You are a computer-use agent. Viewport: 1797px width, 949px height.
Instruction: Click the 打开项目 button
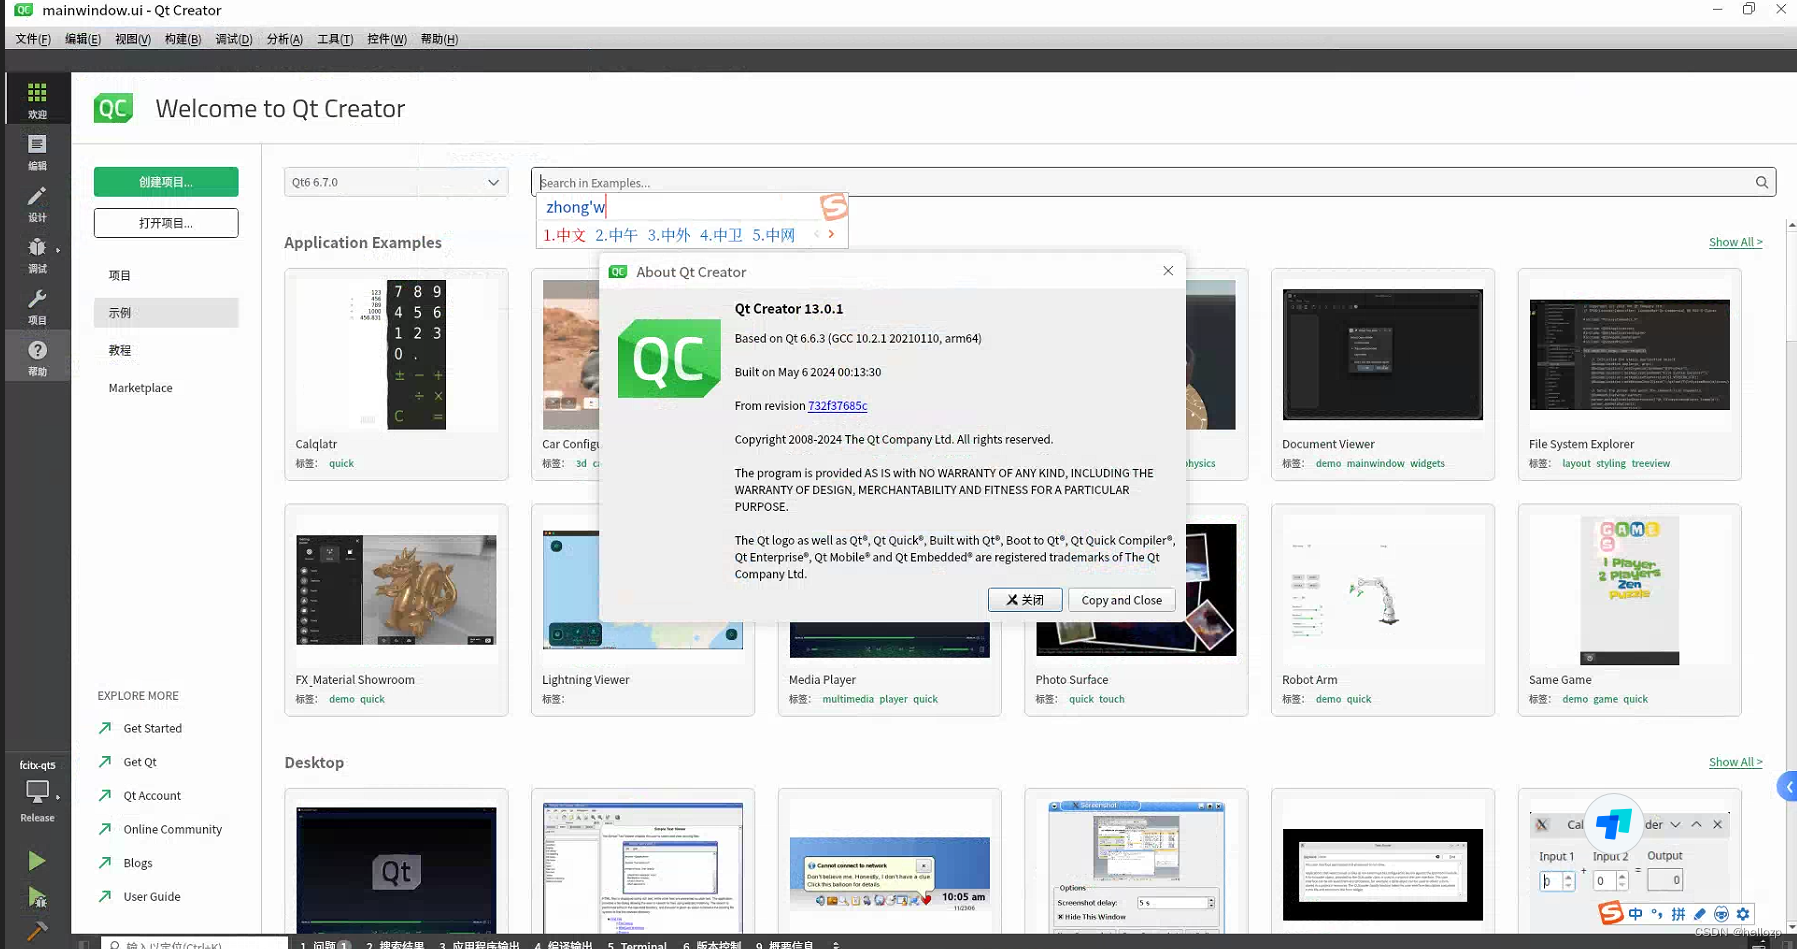pos(166,223)
